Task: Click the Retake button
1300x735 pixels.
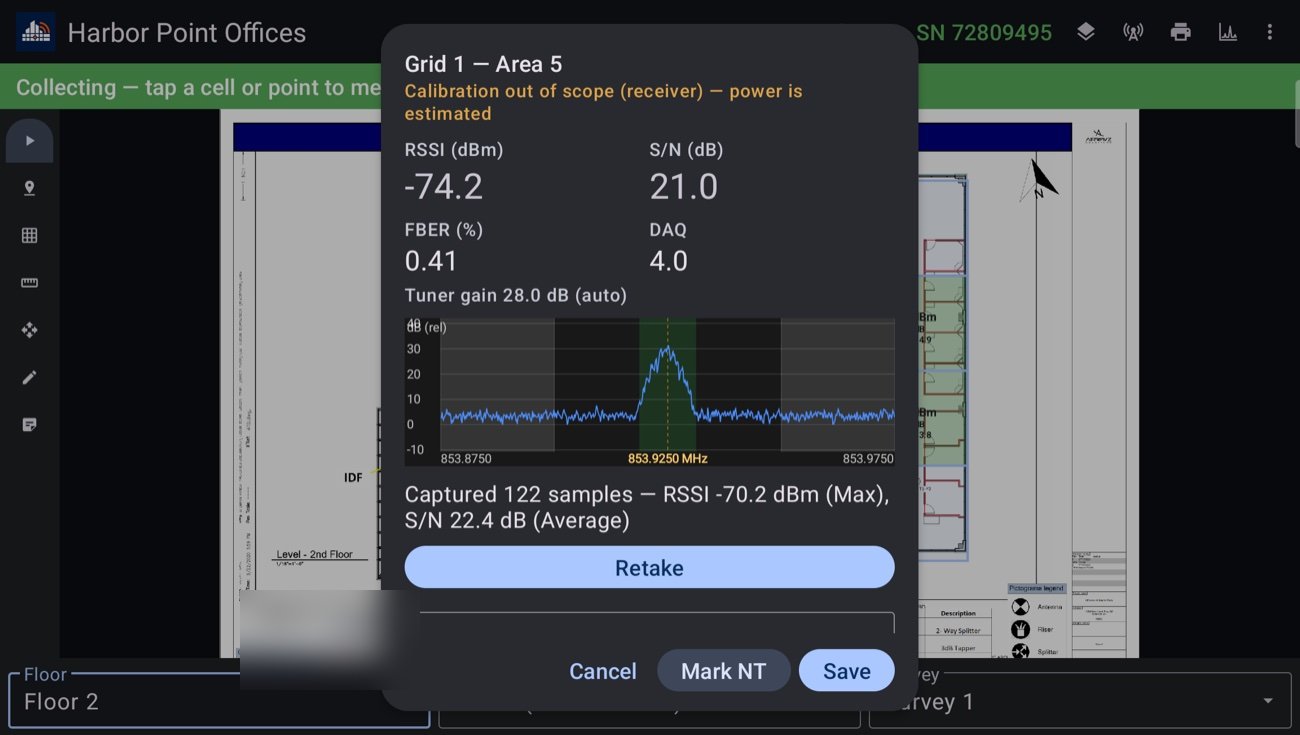Action: (x=649, y=568)
